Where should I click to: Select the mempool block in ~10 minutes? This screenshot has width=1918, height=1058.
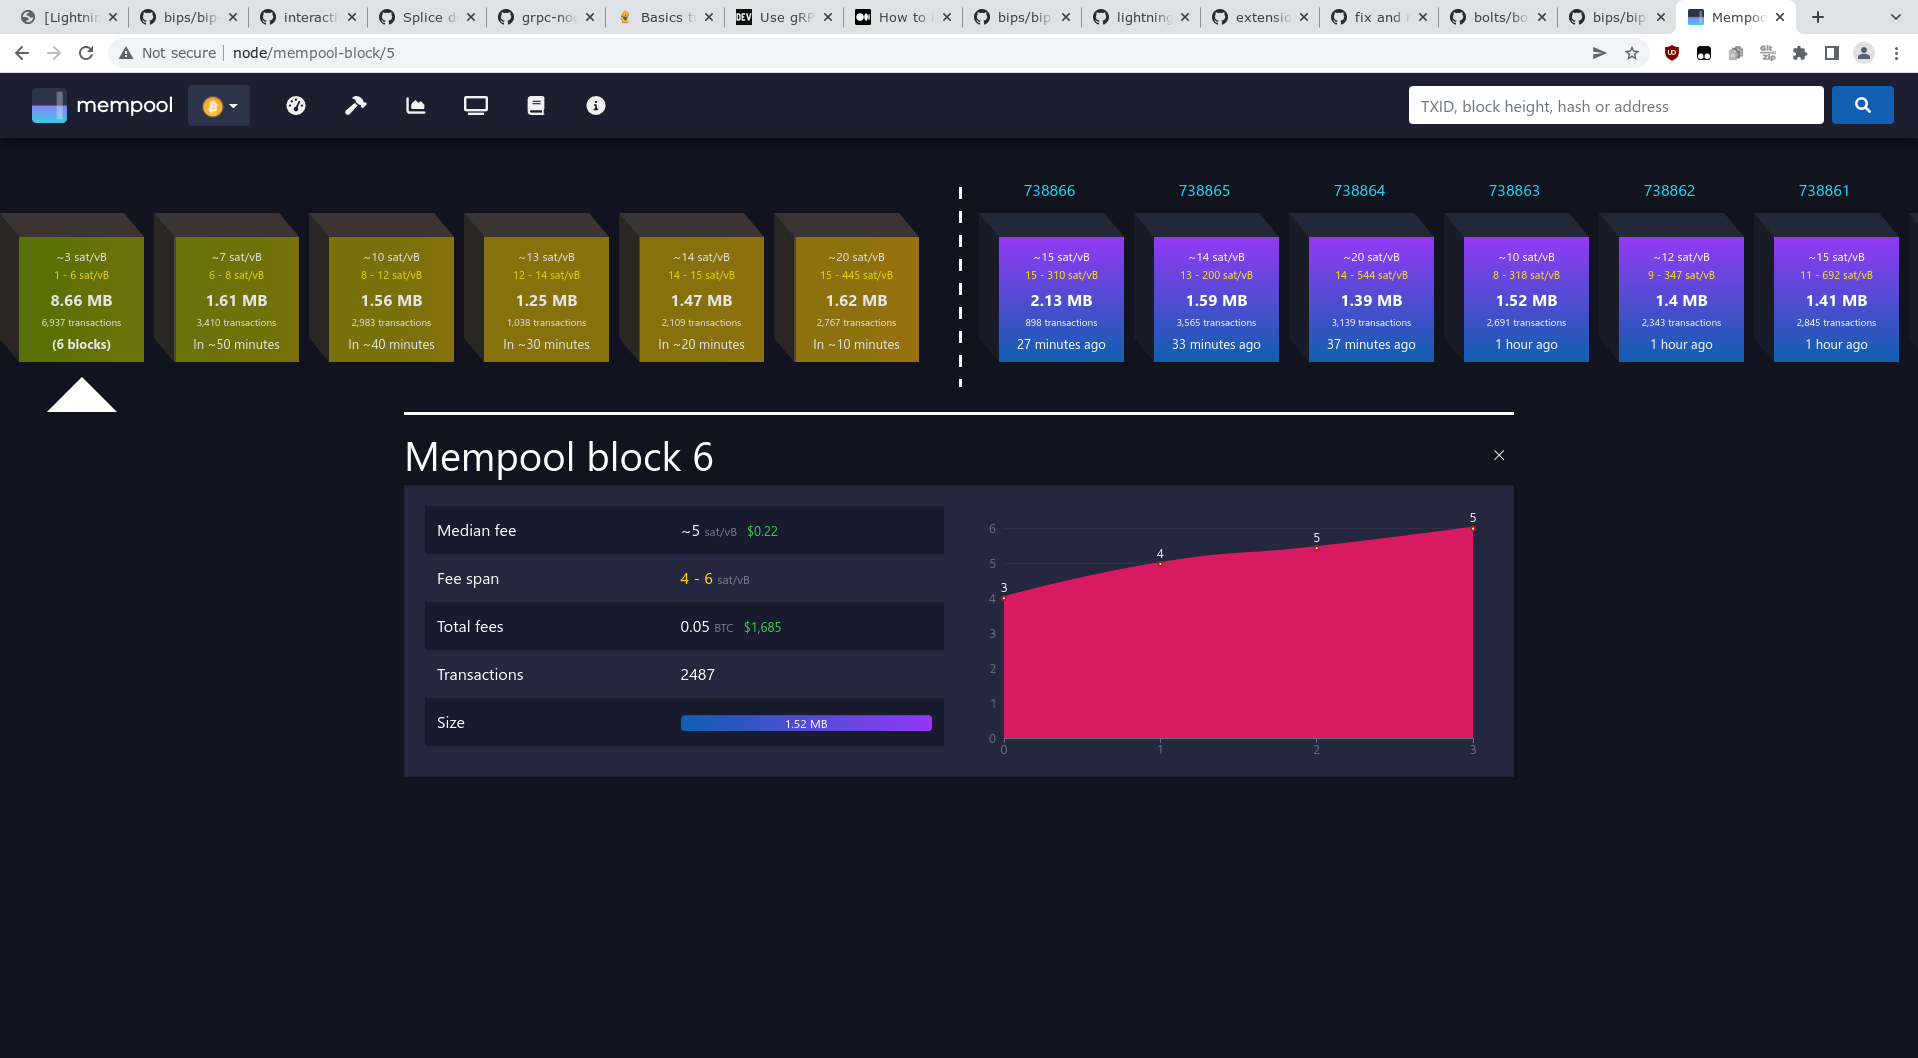point(856,299)
